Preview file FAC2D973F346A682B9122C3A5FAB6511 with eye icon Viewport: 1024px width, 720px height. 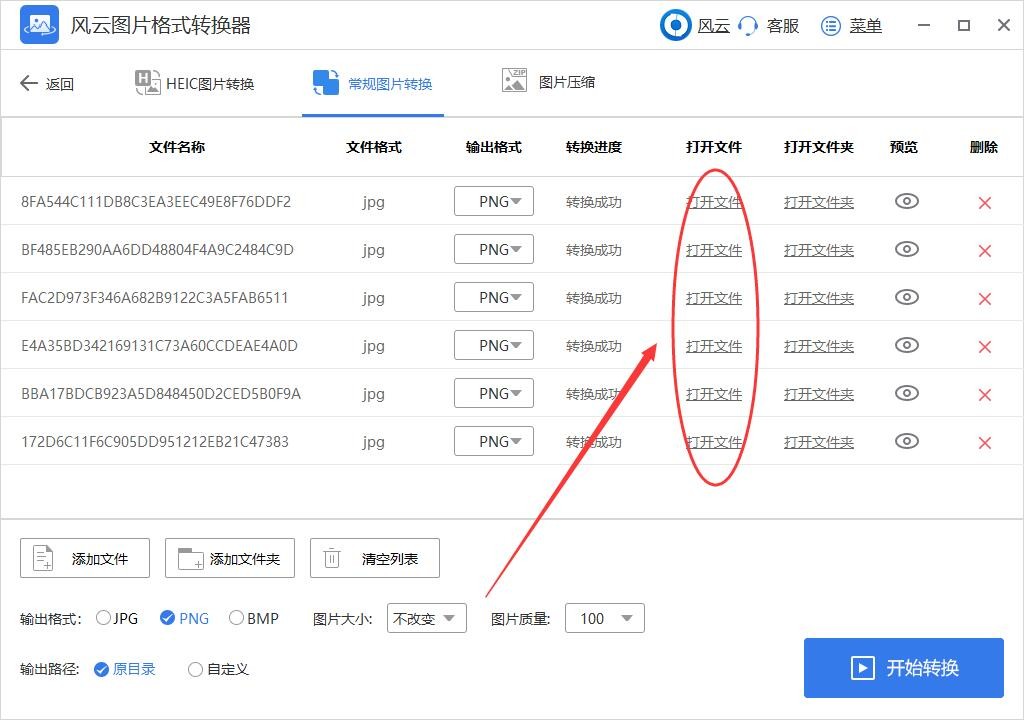click(906, 297)
